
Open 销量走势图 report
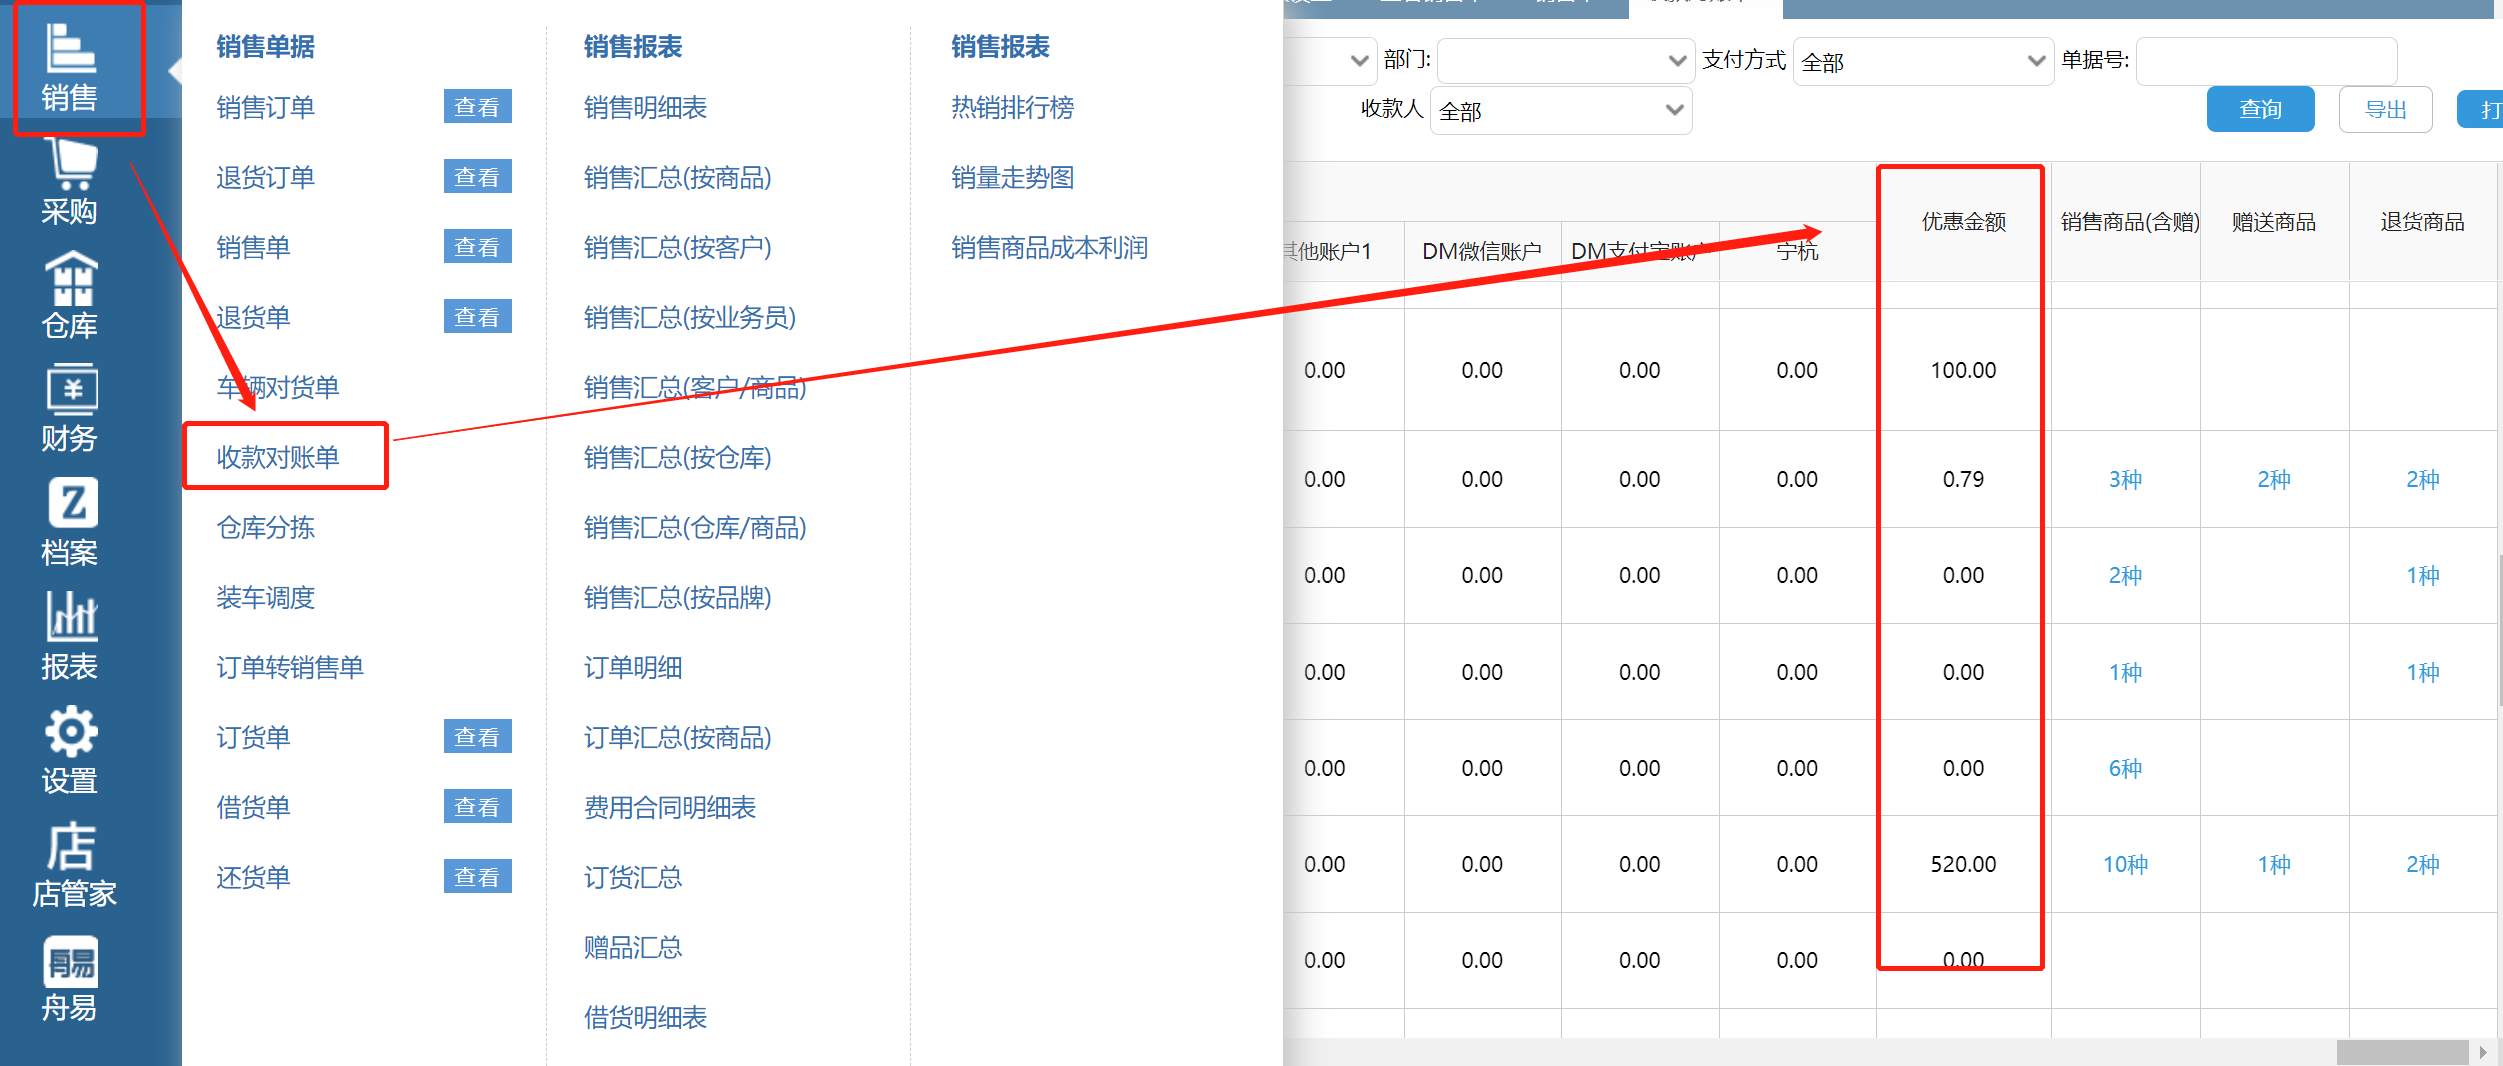(x=1013, y=177)
